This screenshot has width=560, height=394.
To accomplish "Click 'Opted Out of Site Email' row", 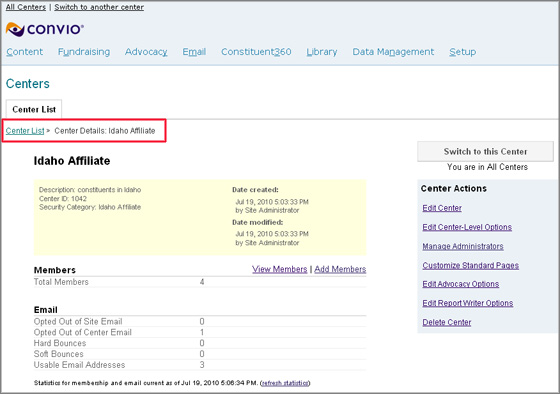I will coord(200,321).
